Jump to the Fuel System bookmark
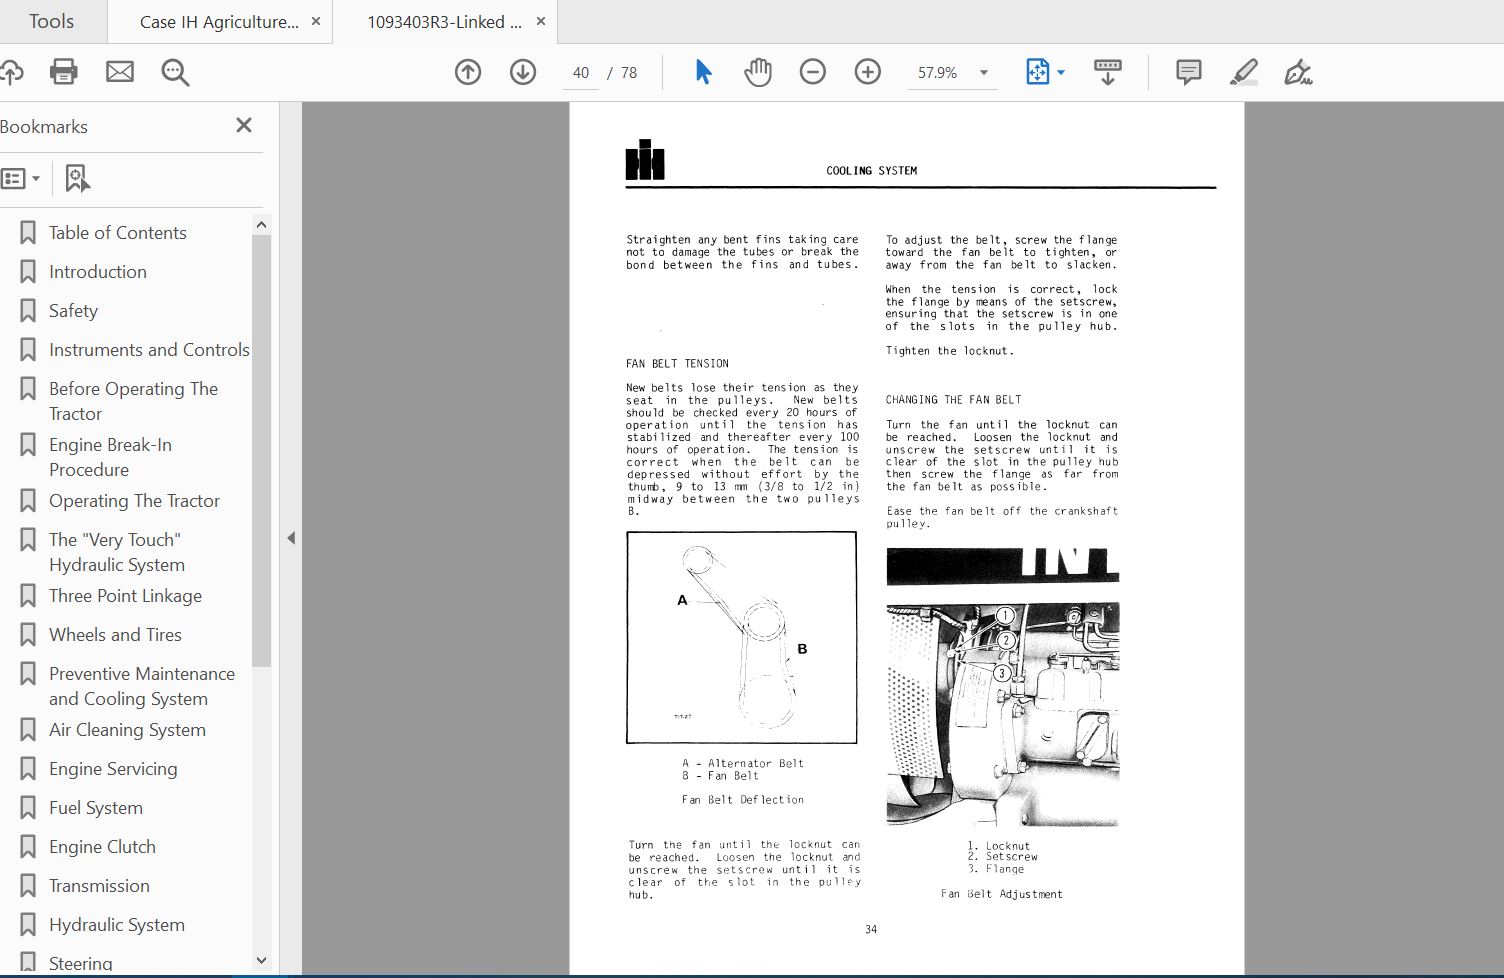1504x978 pixels. (x=95, y=807)
